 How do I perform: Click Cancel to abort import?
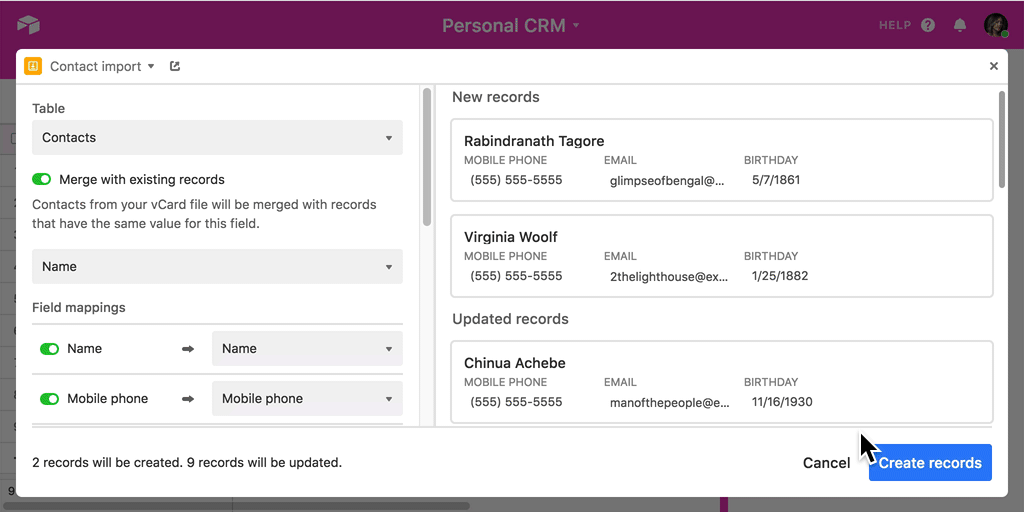(826, 463)
